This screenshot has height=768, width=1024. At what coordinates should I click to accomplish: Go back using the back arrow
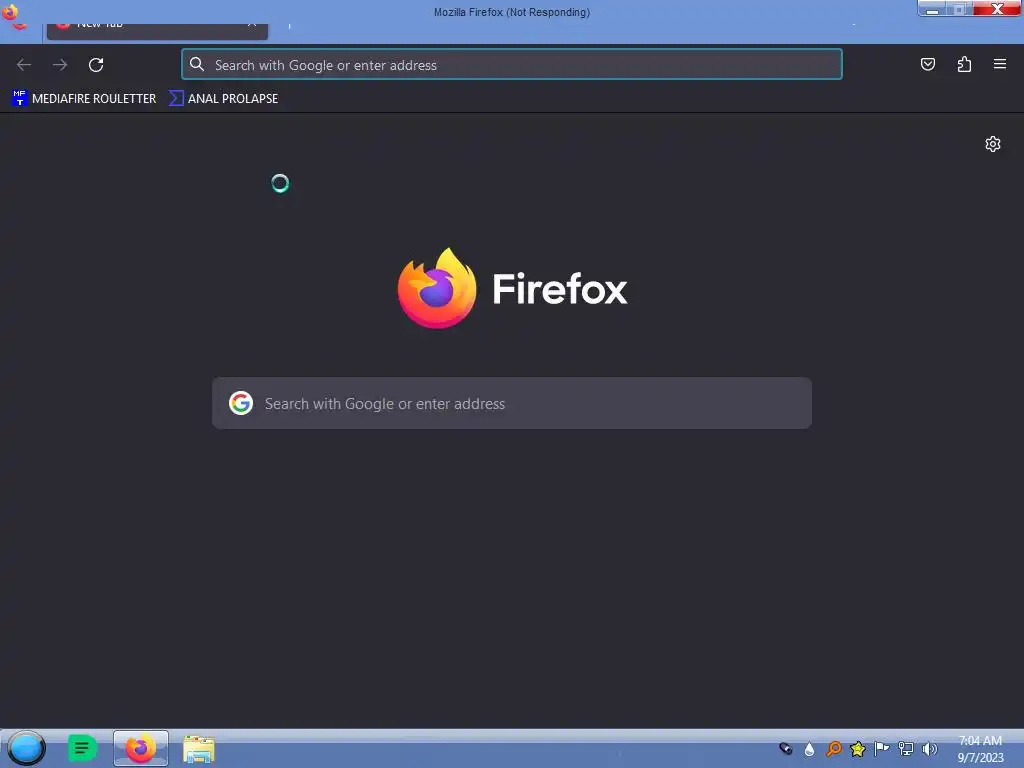click(x=24, y=65)
